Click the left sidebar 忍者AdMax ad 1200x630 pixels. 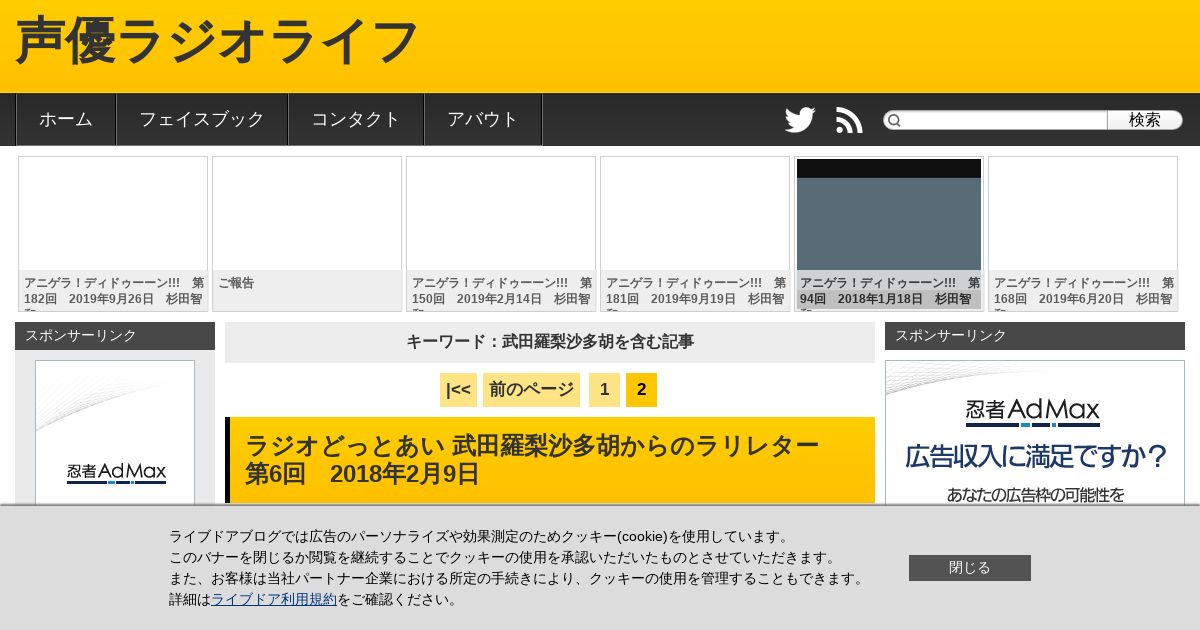coord(115,432)
